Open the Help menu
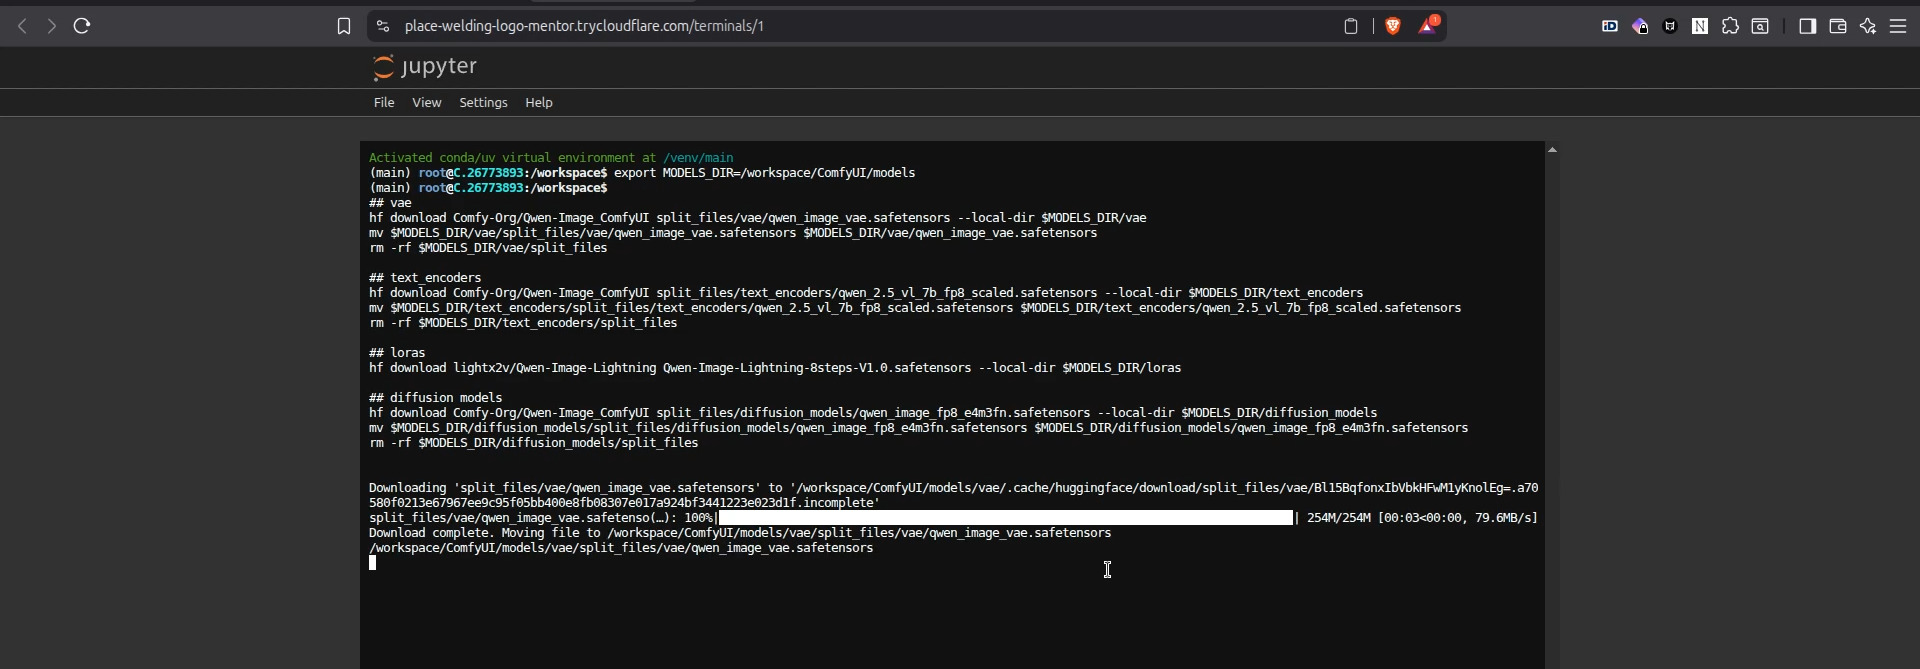 (x=539, y=102)
